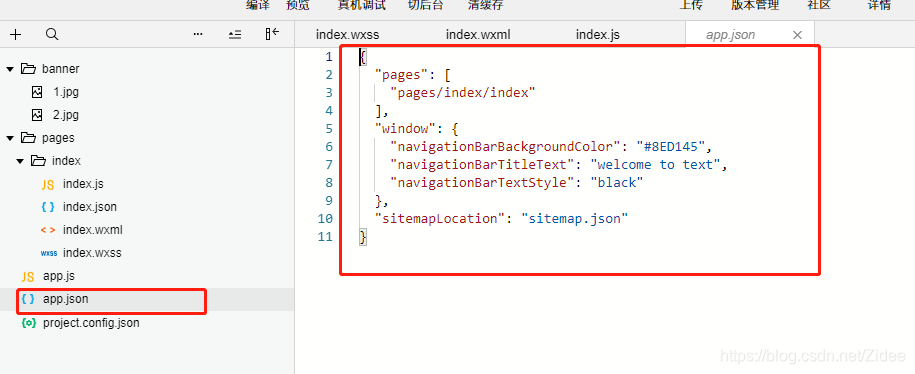The width and height of the screenshot is (915, 374).
Task: Click the banner folder icon
Action: [28, 69]
